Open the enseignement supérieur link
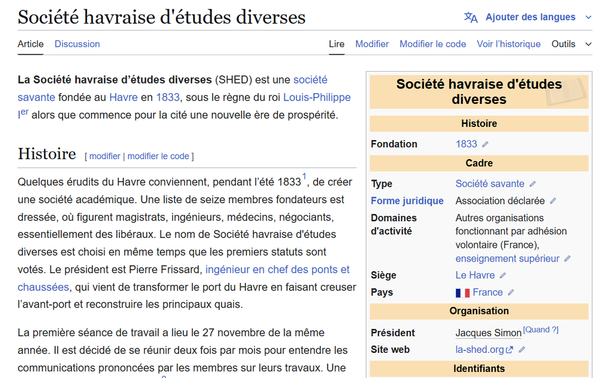610x378 pixels. click(x=507, y=259)
